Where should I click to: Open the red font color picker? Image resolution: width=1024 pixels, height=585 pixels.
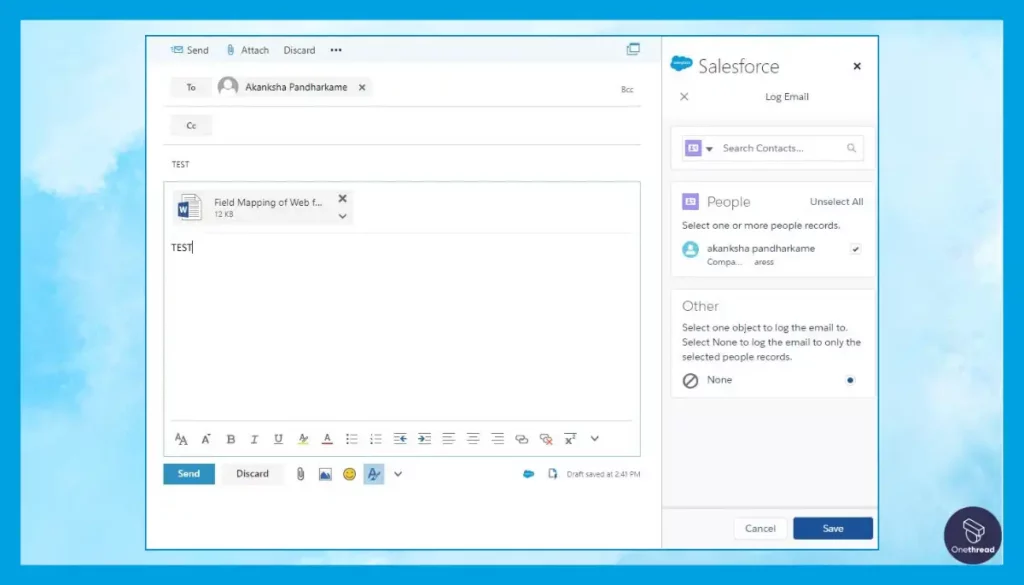click(x=327, y=439)
